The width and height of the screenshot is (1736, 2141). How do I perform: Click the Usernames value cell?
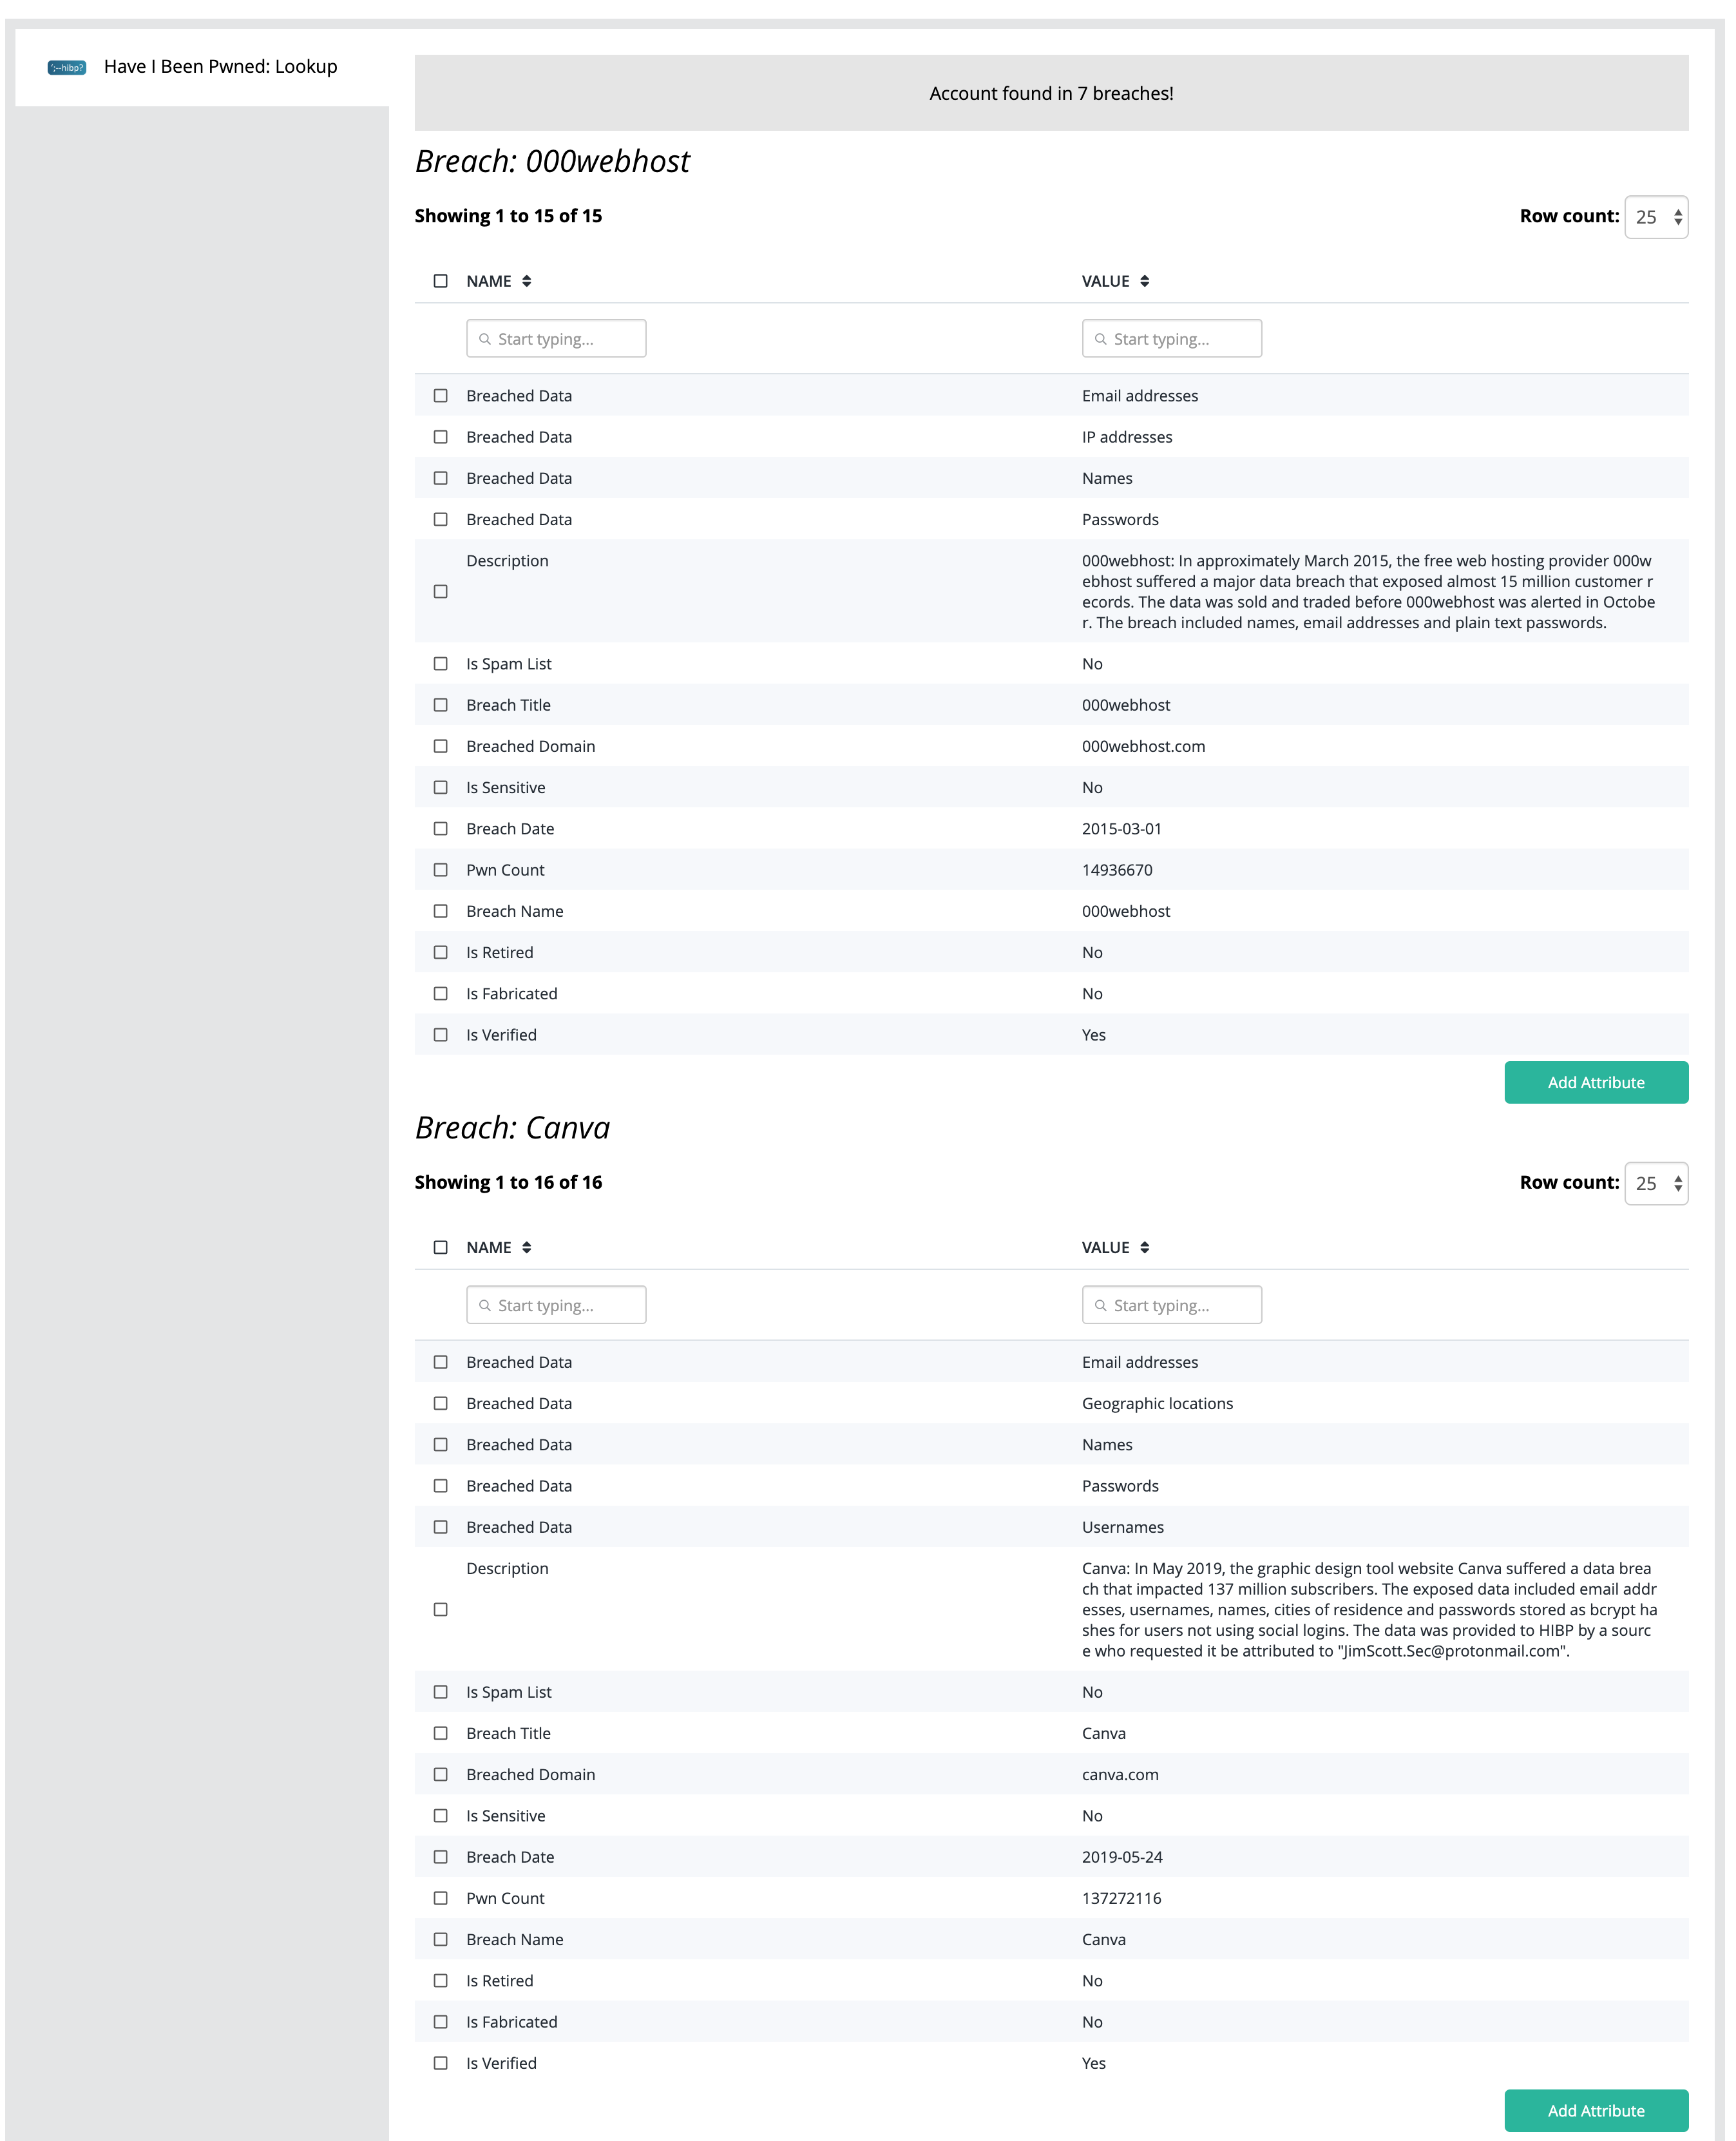[x=1123, y=1527]
